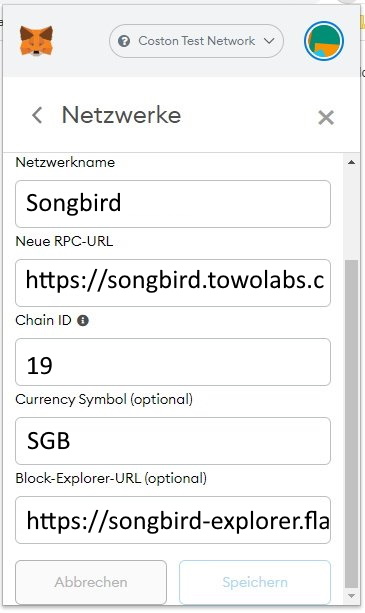Click the network dropdown chevron arrow

pos(269,41)
